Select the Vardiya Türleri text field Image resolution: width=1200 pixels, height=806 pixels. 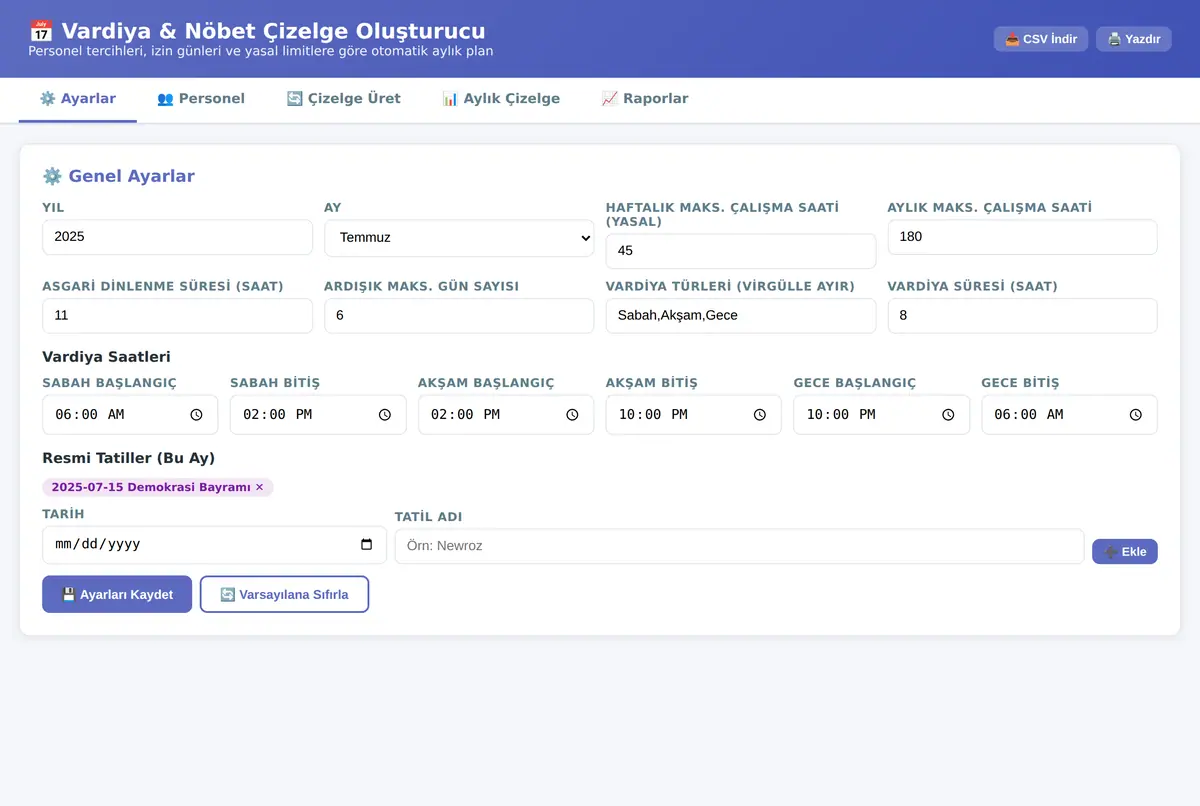tap(741, 316)
